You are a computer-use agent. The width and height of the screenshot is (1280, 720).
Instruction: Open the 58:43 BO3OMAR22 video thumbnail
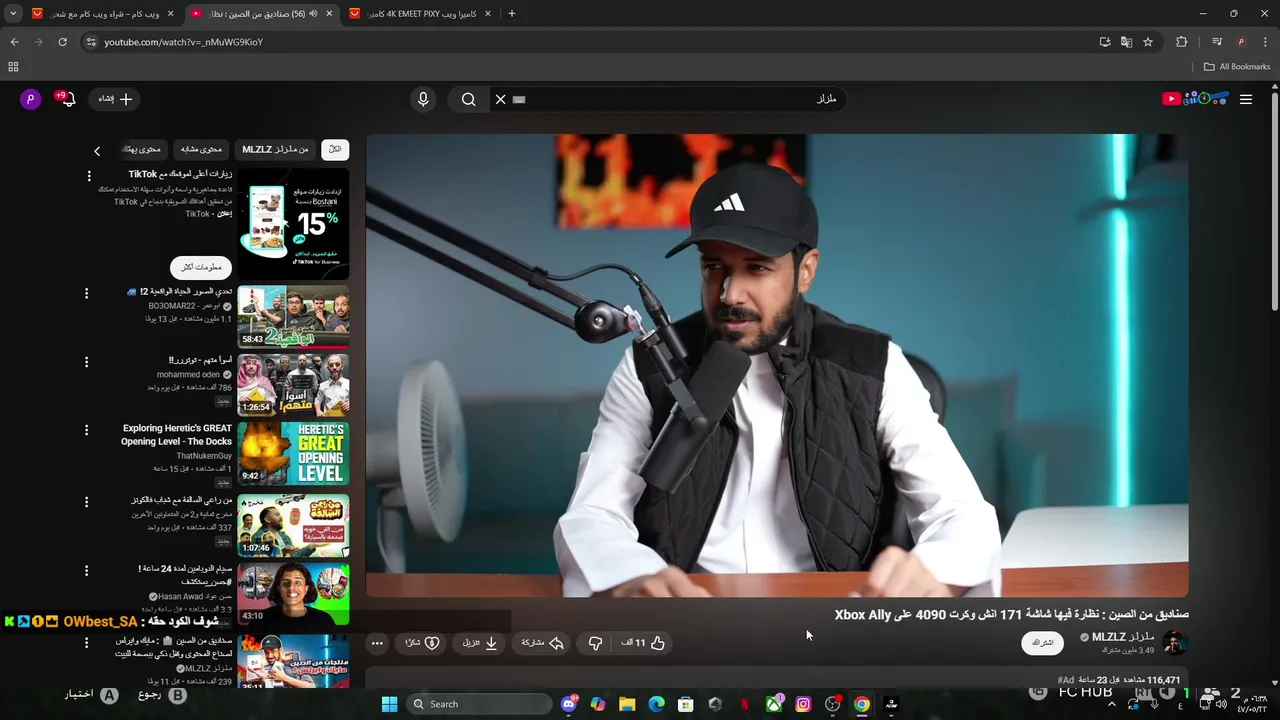coord(293,317)
